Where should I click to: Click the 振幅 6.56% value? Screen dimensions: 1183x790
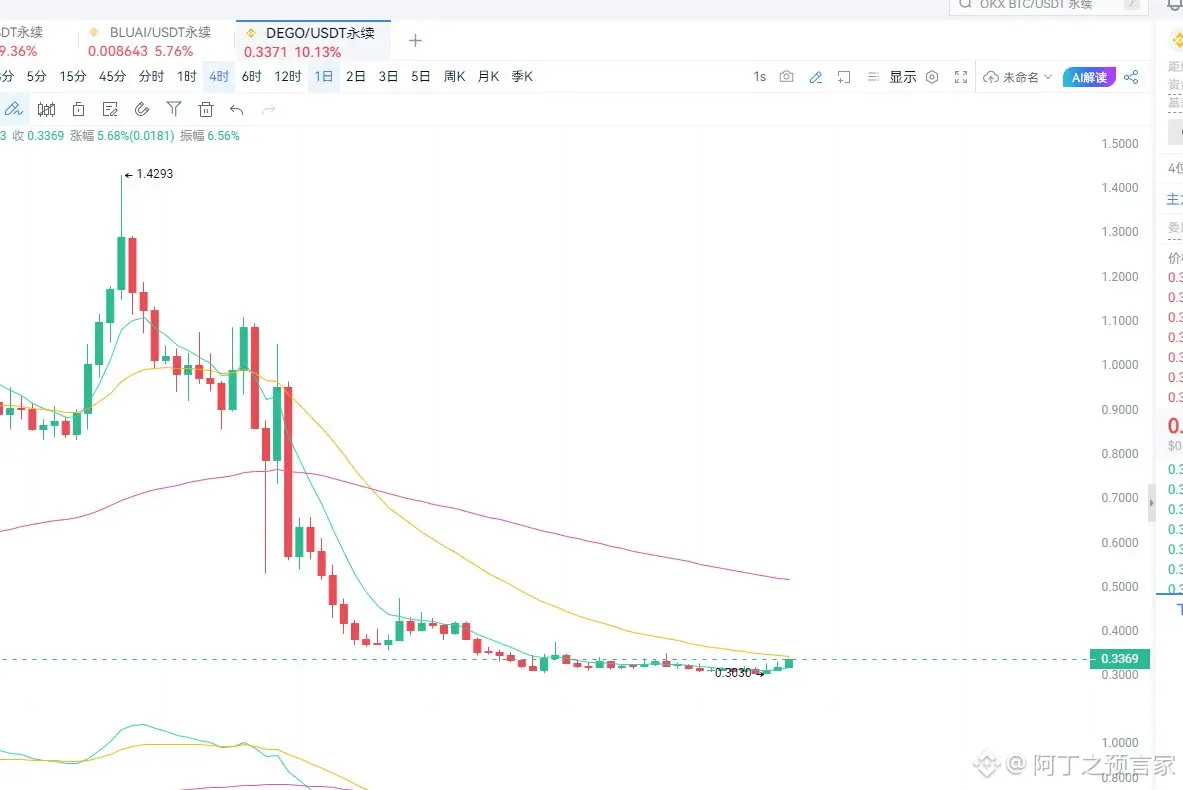tap(210, 136)
